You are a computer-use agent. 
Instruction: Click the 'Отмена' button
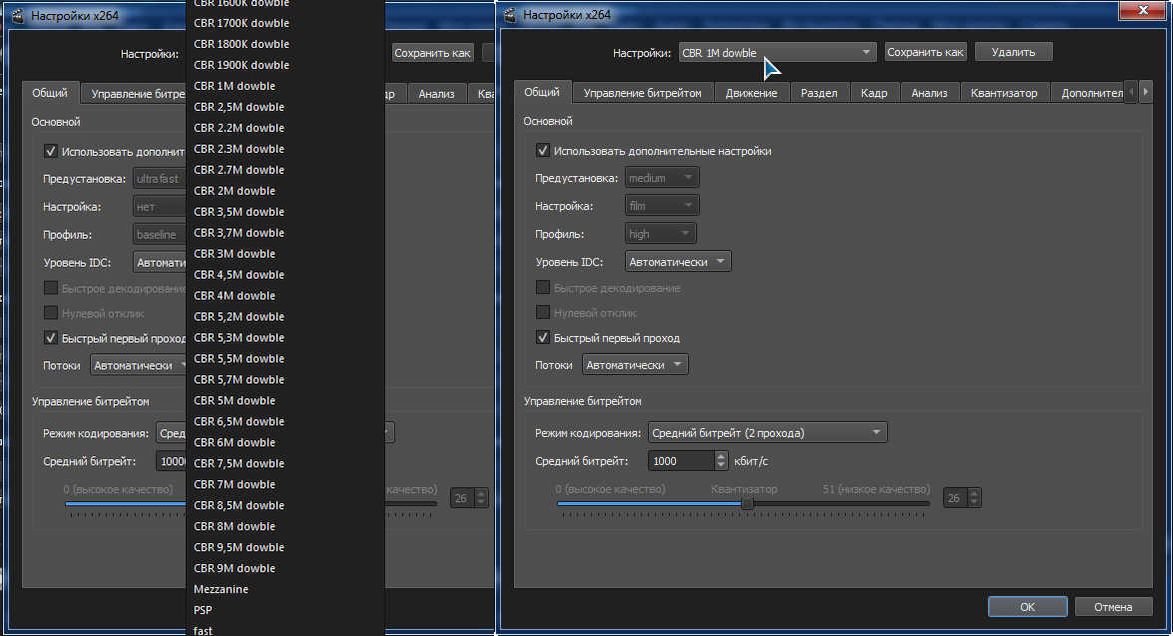pos(1113,607)
